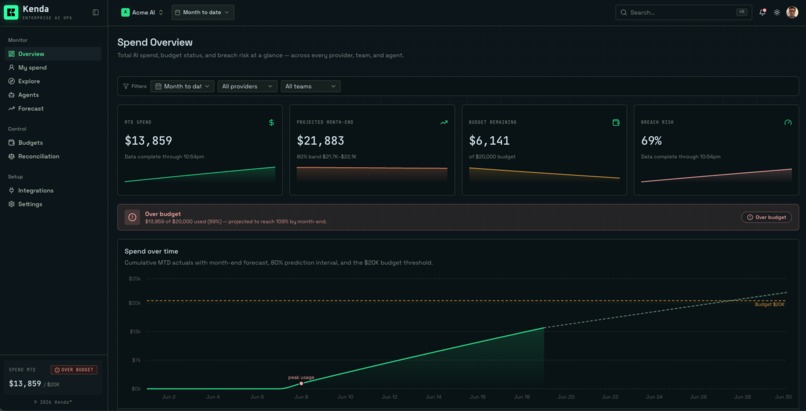Open the notifications bell
This screenshot has width=806, height=411.
[x=762, y=12]
